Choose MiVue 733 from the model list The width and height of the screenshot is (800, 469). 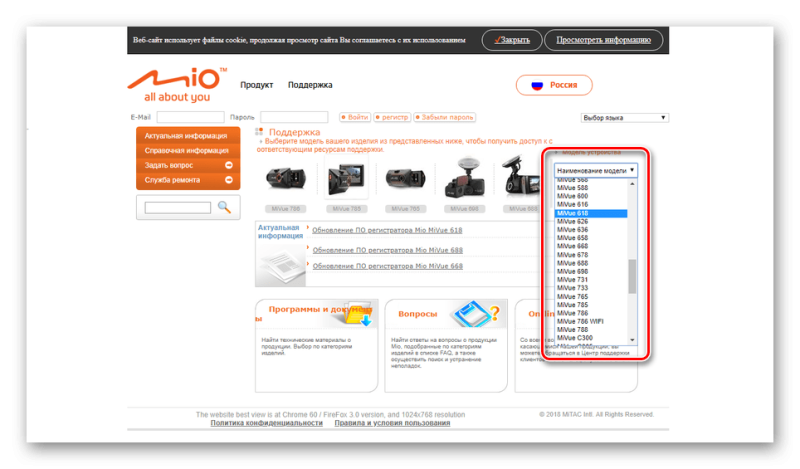point(591,288)
